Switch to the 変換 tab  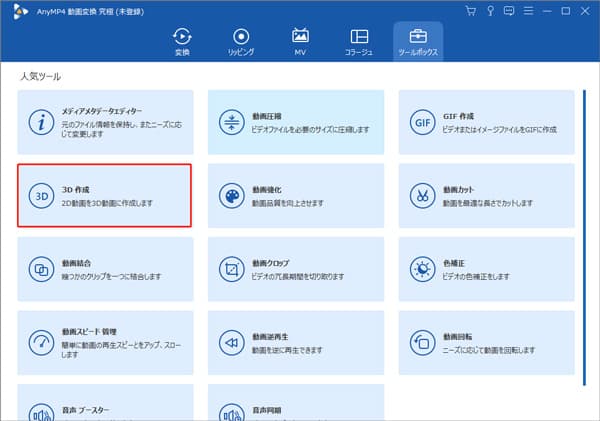[181, 41]
